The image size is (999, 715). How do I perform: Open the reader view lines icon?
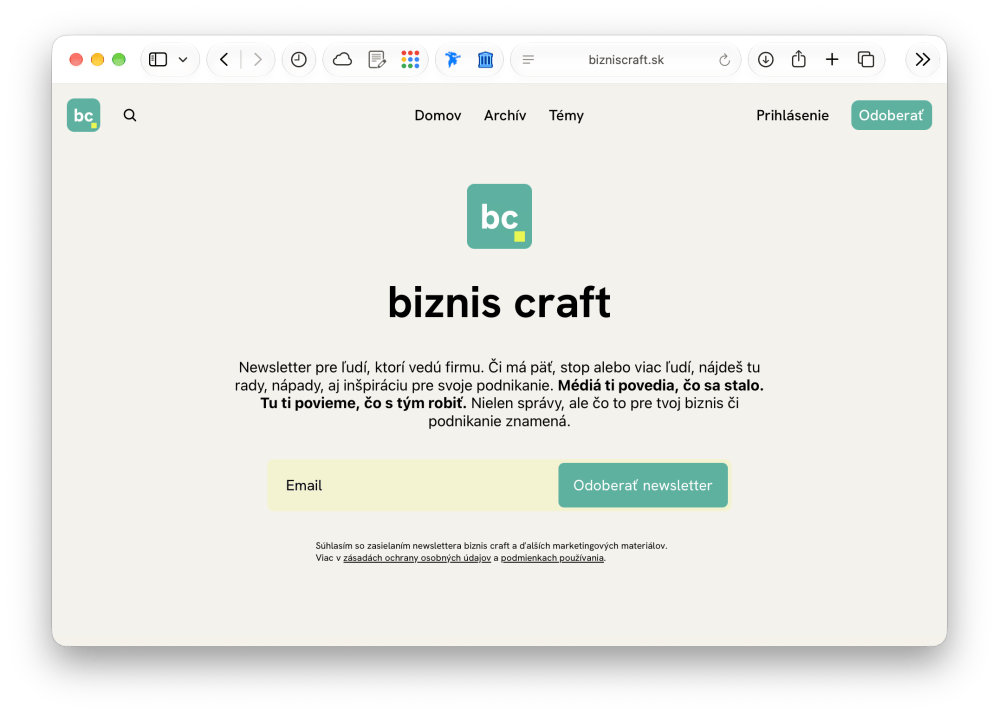pos(528,60)
